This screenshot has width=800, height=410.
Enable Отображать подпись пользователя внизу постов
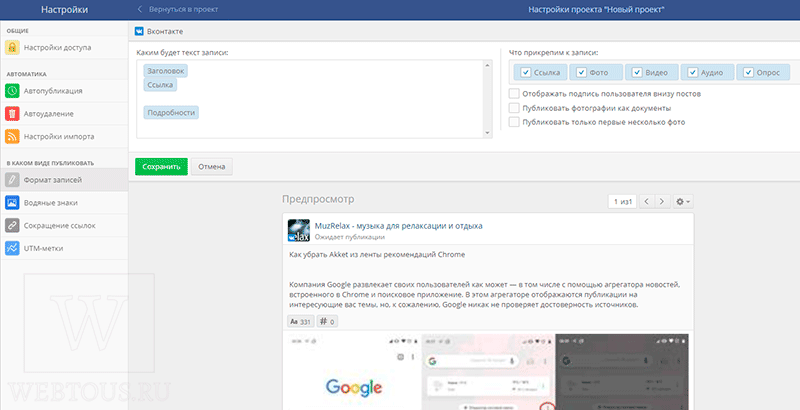point(514,94)
